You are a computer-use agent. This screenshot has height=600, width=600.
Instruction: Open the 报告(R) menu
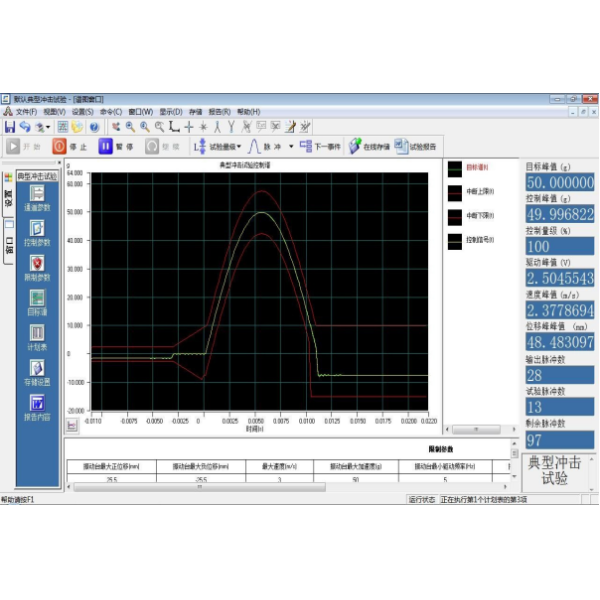tap(220, 112)
